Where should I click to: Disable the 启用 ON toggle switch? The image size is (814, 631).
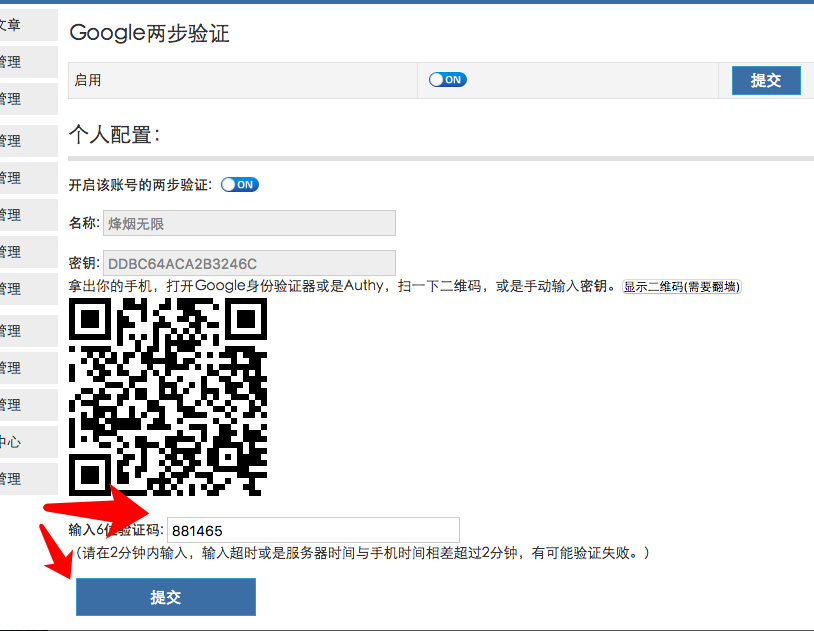(446, 79)
